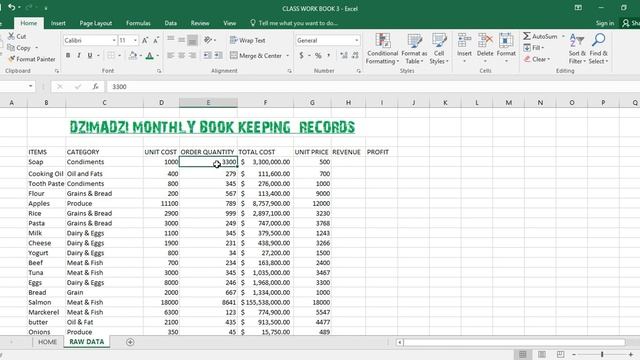Select column F header

pyautogui.click(x=265, y=102)
